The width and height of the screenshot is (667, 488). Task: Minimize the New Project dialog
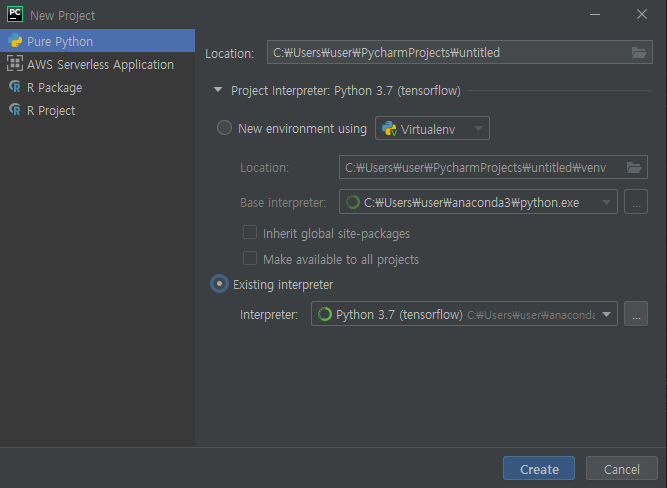point(595,14)
